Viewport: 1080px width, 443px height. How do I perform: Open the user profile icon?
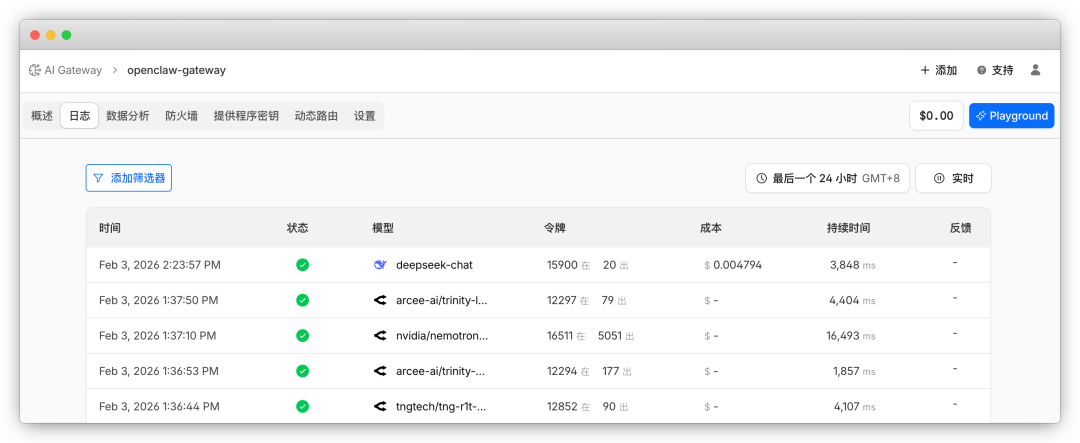[x=1035, y=70]
